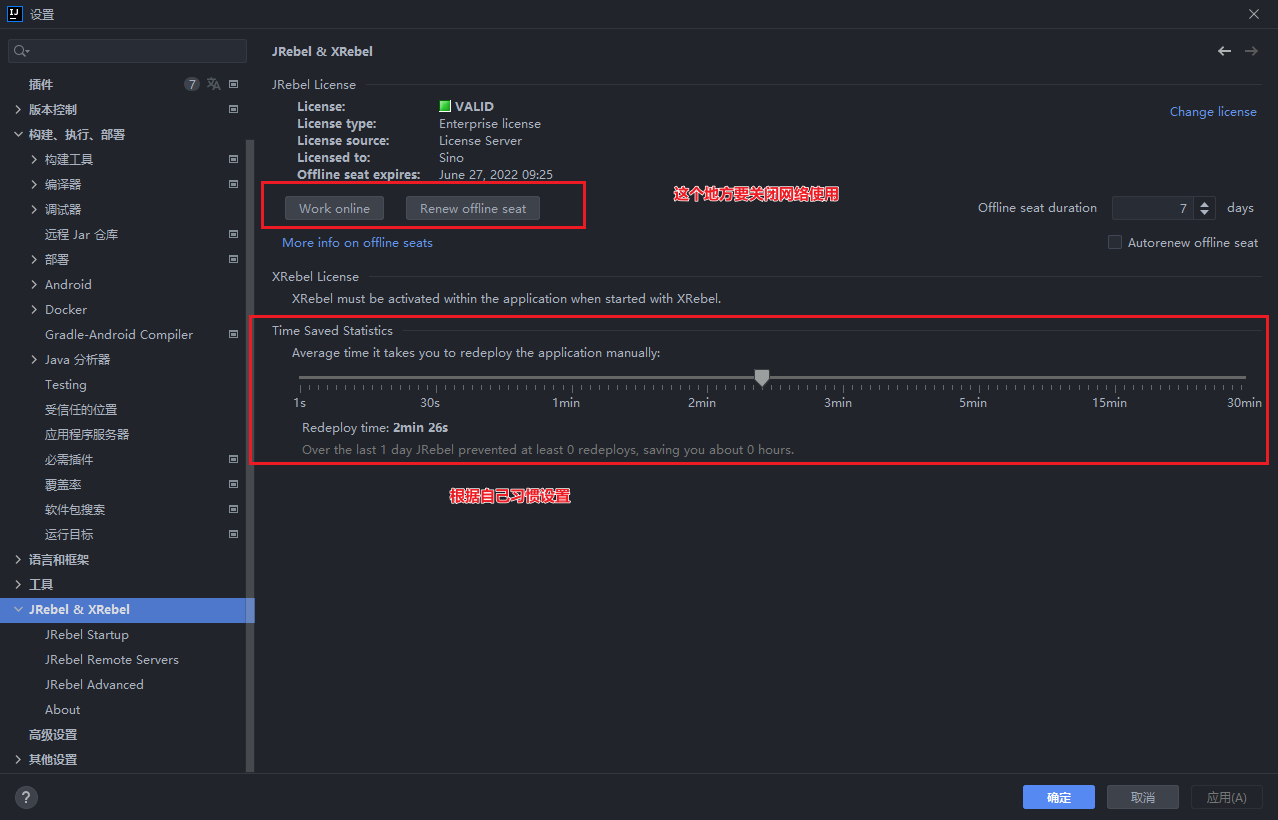The height and width of the screenshot is (820, 1278).
Task: Click the Renew offline seat button
Action: (473, 208)
